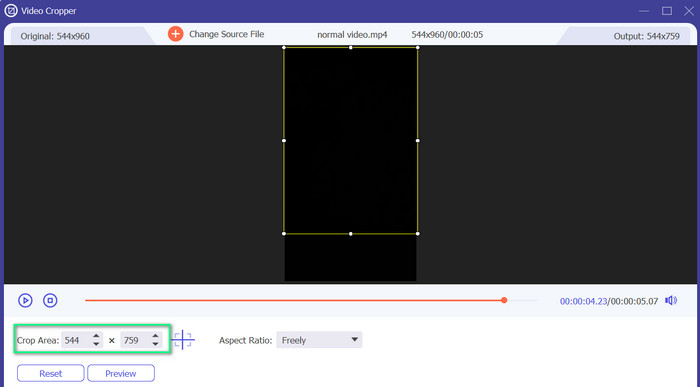Click the Reset button
This screenshot has height=387, width=700.
pyautogui.click(x=50, y=374)
